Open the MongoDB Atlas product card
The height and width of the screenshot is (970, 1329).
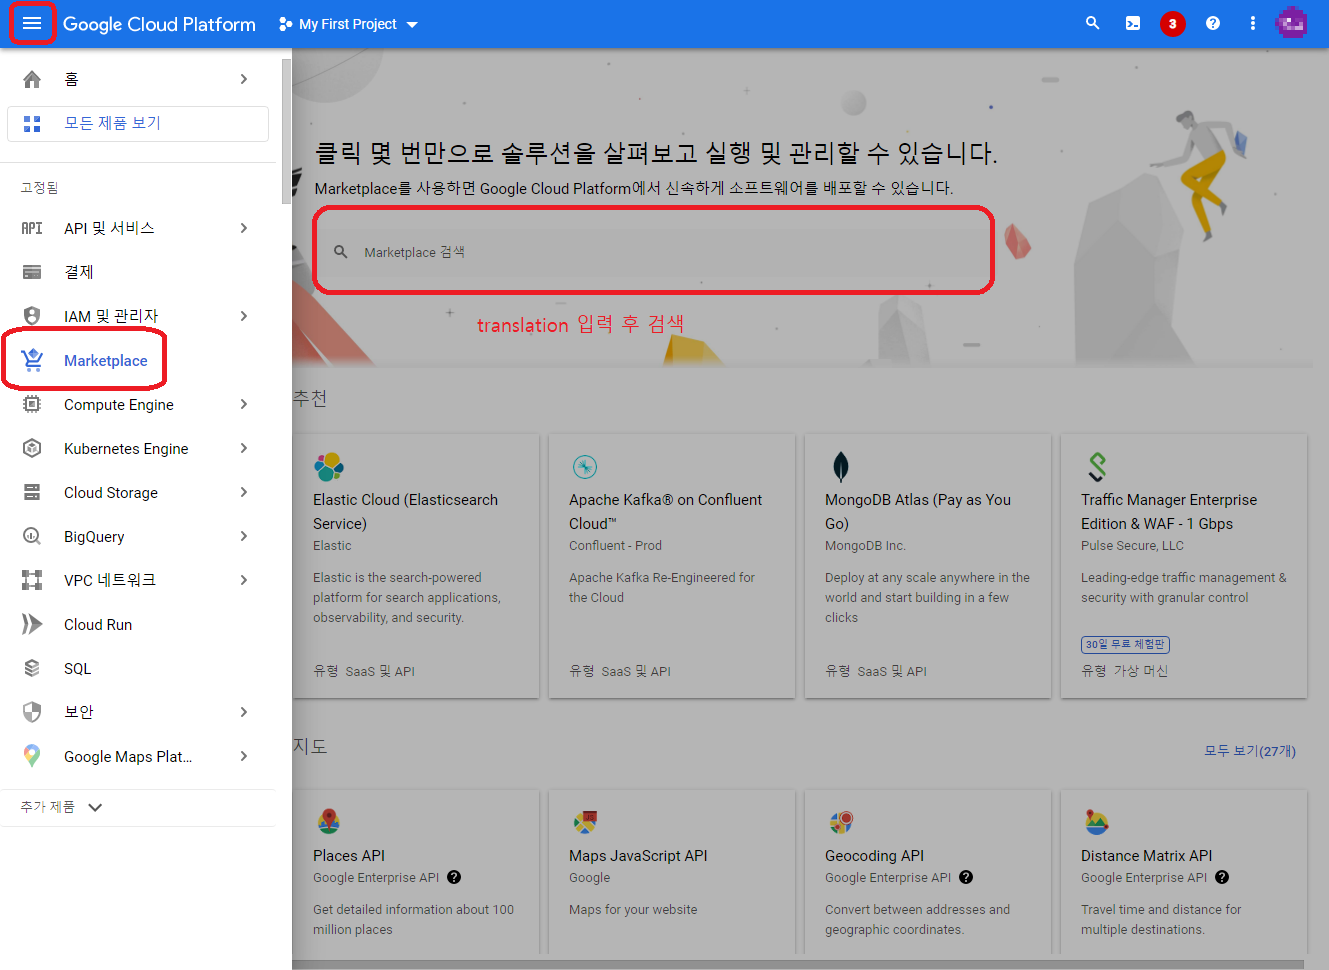click(927, 565)
